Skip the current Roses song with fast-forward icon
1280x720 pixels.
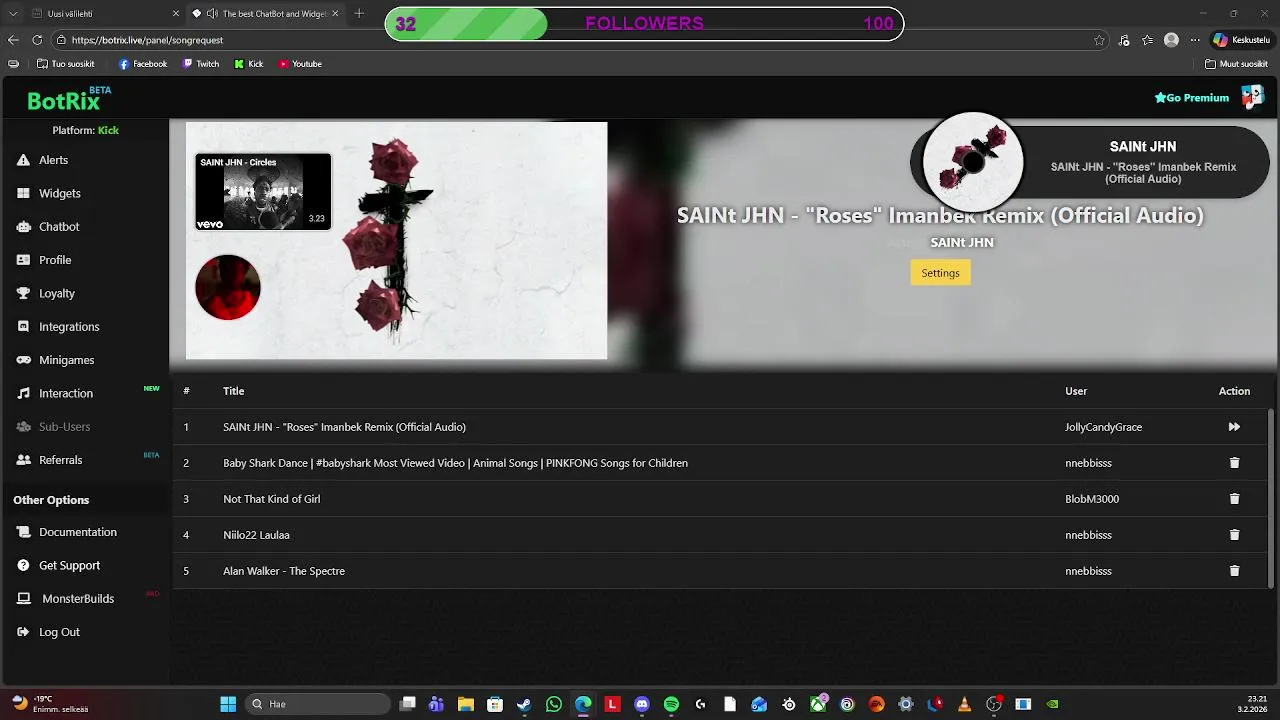click(x=1234, y=427)
